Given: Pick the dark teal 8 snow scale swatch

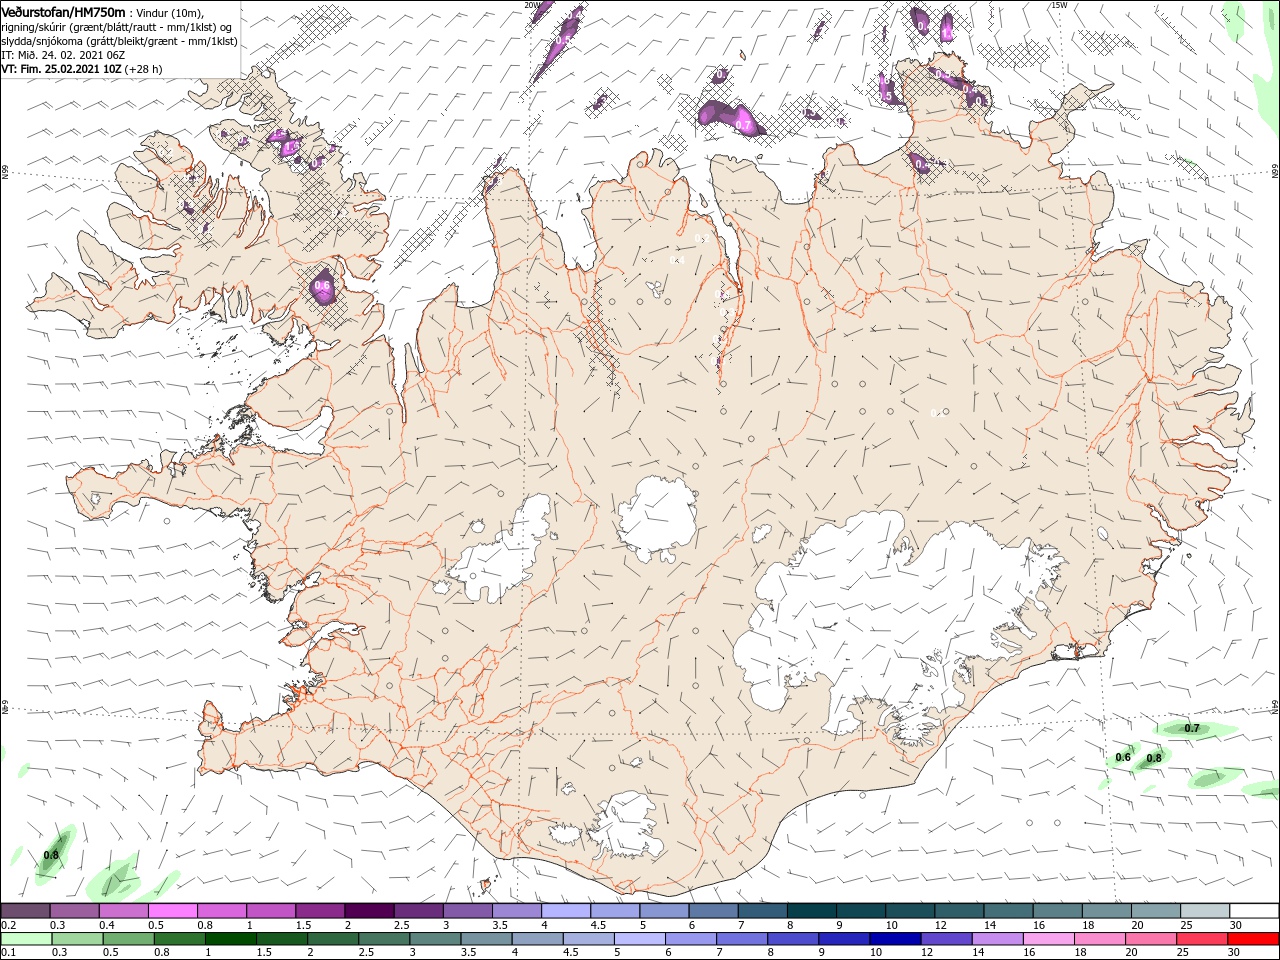Looking at the screenshot, I should 811,910.
